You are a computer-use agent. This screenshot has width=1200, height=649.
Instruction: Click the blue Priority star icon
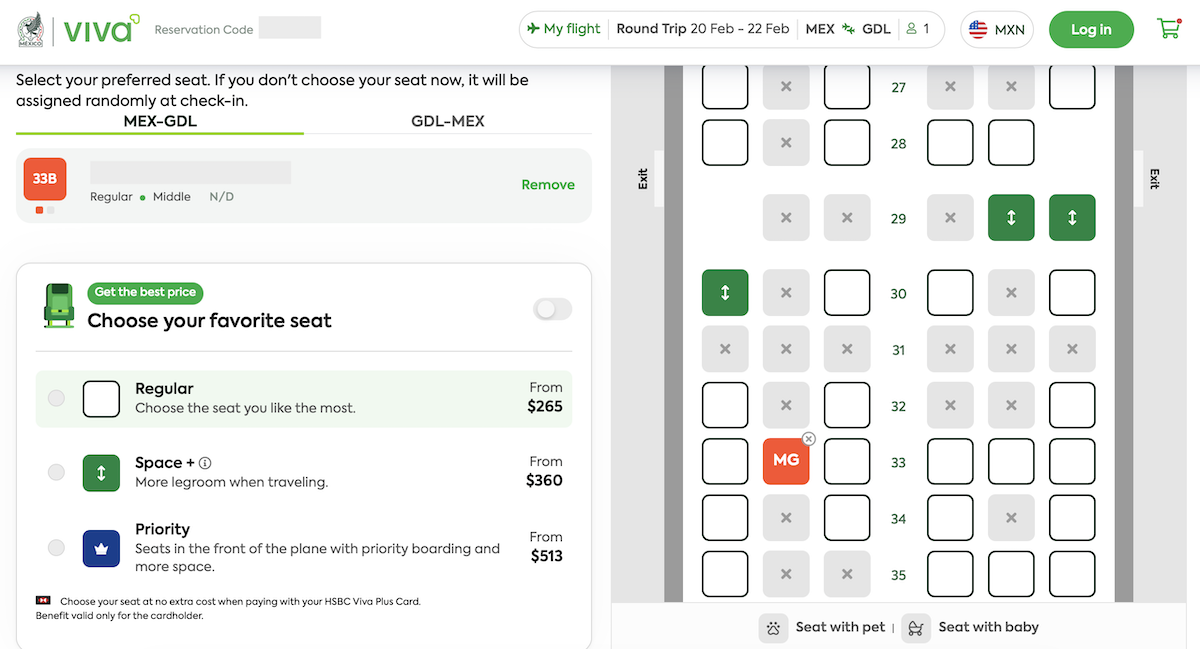[101, 548]
